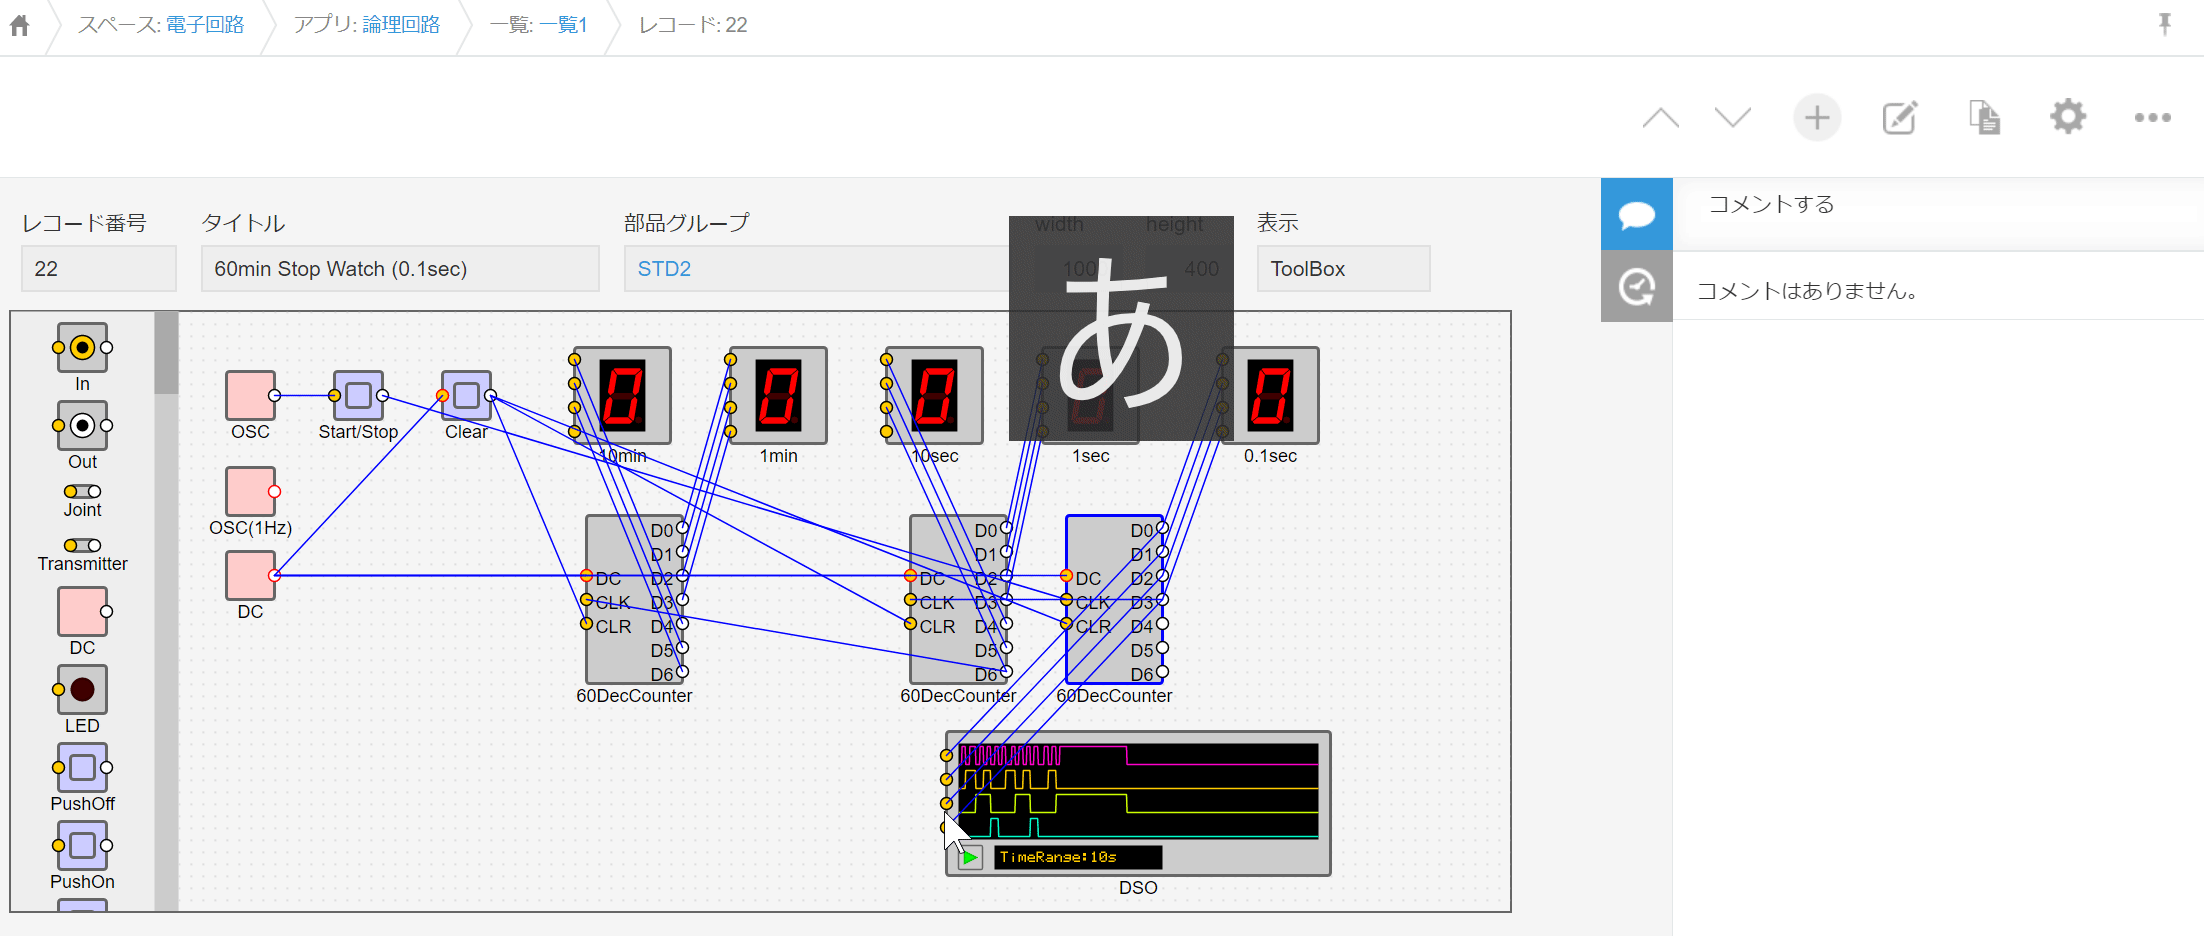Image resolution: width=2204 pixels, height=936 pixels.
Task: Click the コメントする comment input box
Action: 1938,205
